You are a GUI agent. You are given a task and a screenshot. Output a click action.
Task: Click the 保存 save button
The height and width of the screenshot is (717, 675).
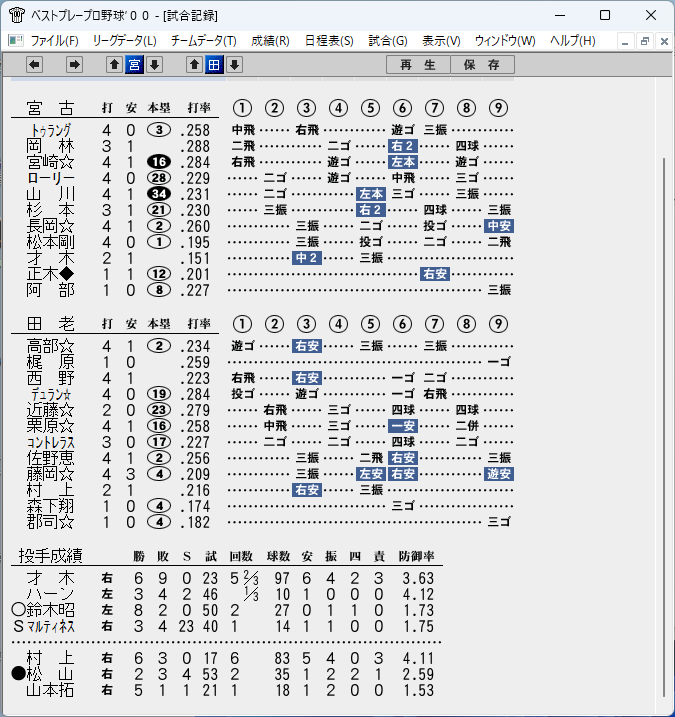click(x=482, y=64)
